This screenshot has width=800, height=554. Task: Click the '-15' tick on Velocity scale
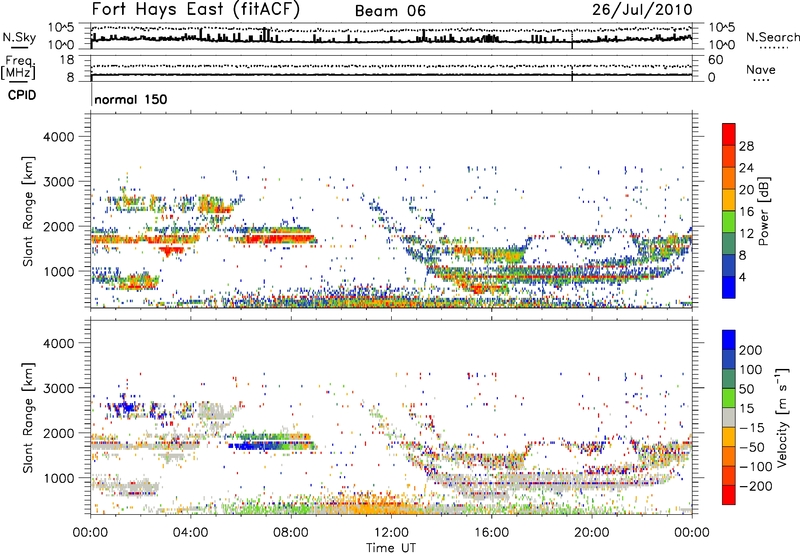click(752, 428)
